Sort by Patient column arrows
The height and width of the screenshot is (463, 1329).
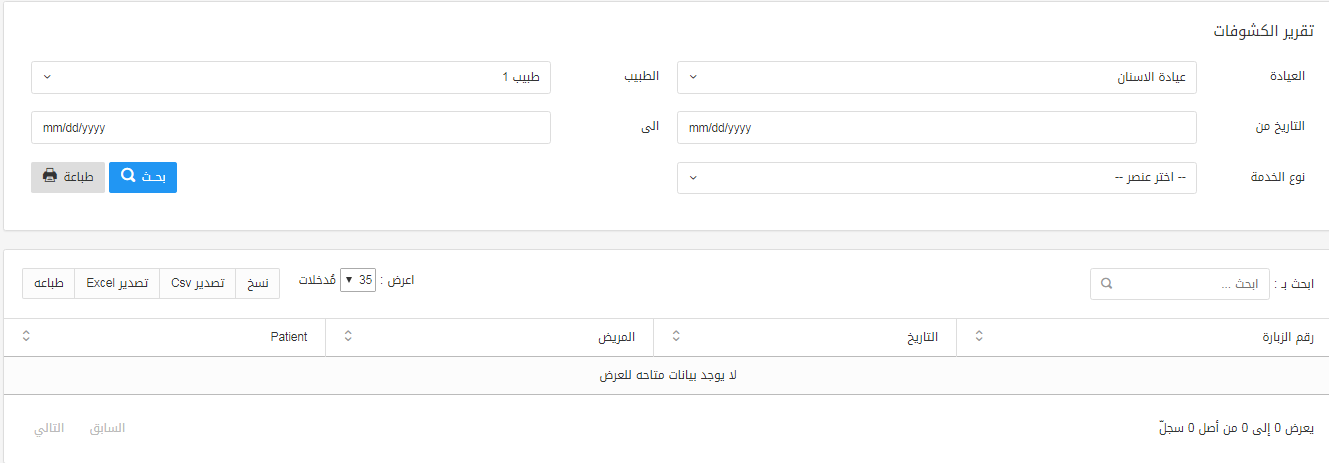[x=26, y=337]
